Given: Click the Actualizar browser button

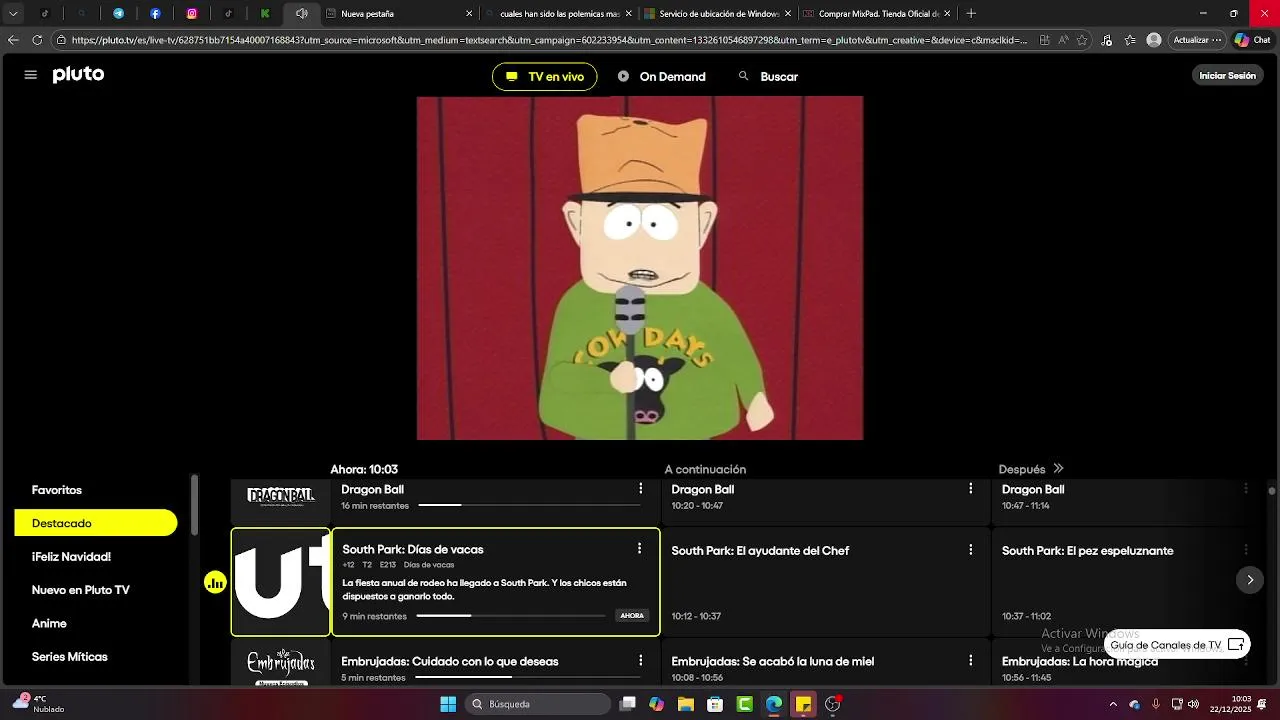Looking at the screenshot, I should tap(1197, 40).
